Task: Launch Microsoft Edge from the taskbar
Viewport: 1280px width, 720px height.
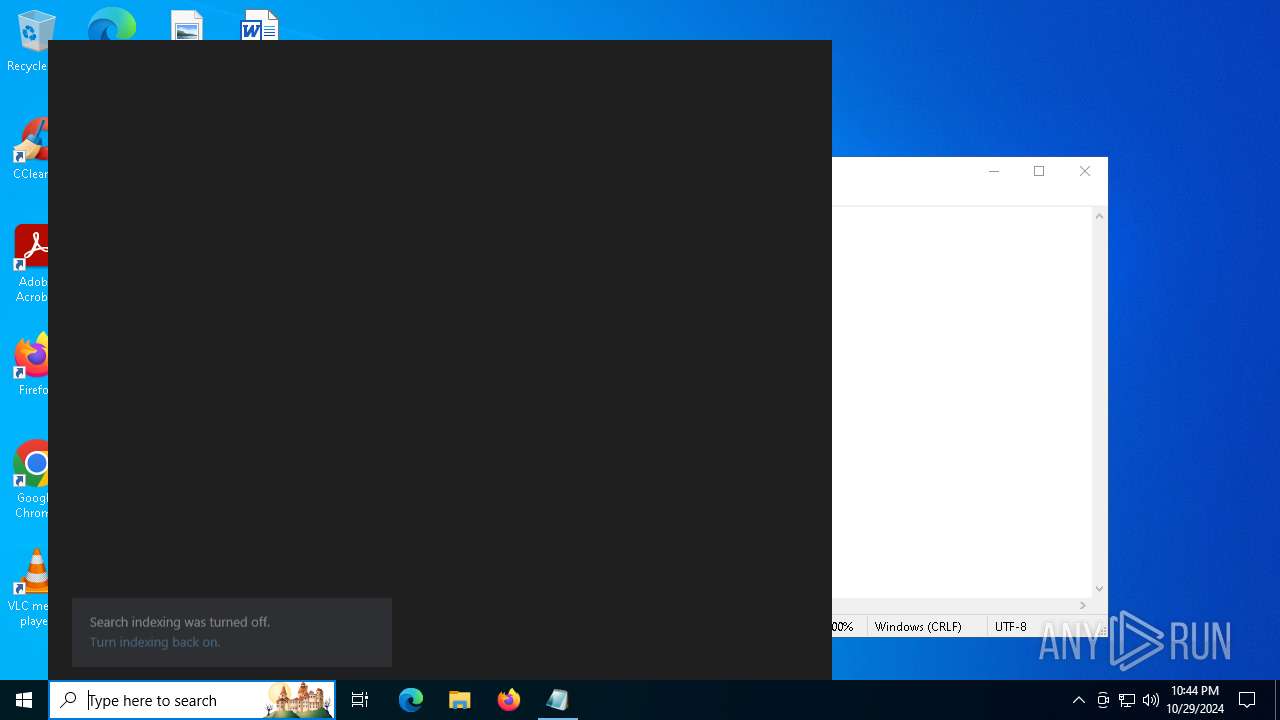Action: pos(411,700)
